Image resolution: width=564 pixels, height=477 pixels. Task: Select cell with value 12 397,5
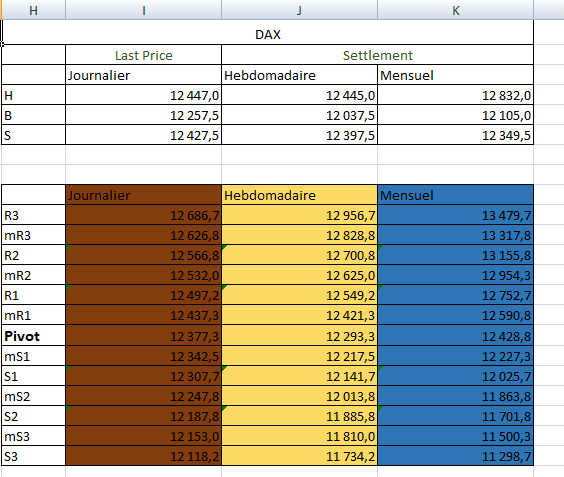coord(299,135)
